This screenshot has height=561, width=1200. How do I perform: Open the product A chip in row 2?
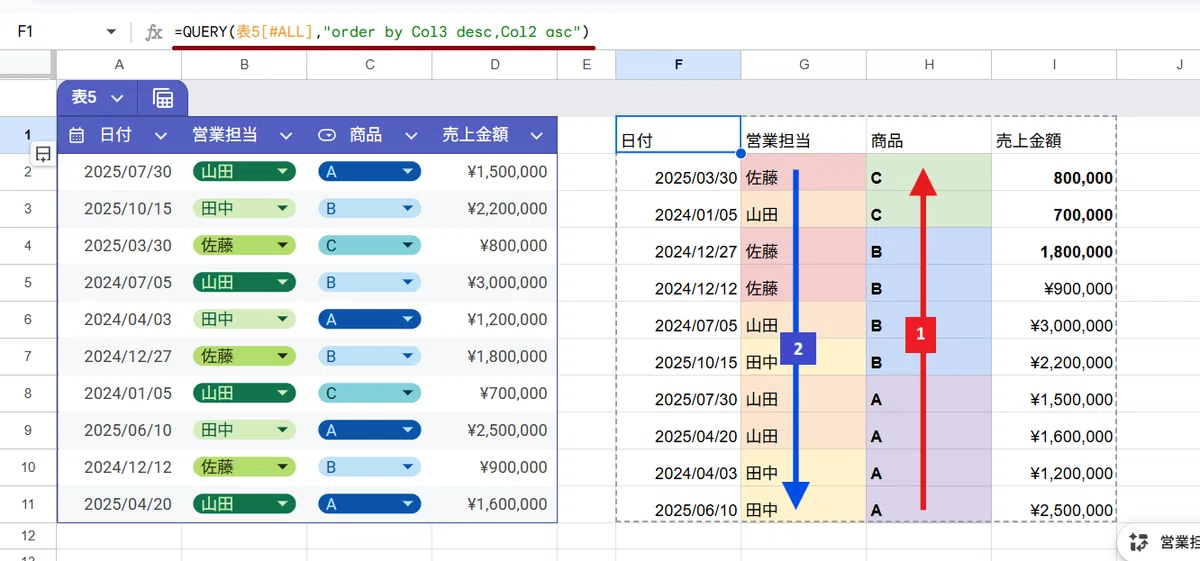(x=369, y=172)
